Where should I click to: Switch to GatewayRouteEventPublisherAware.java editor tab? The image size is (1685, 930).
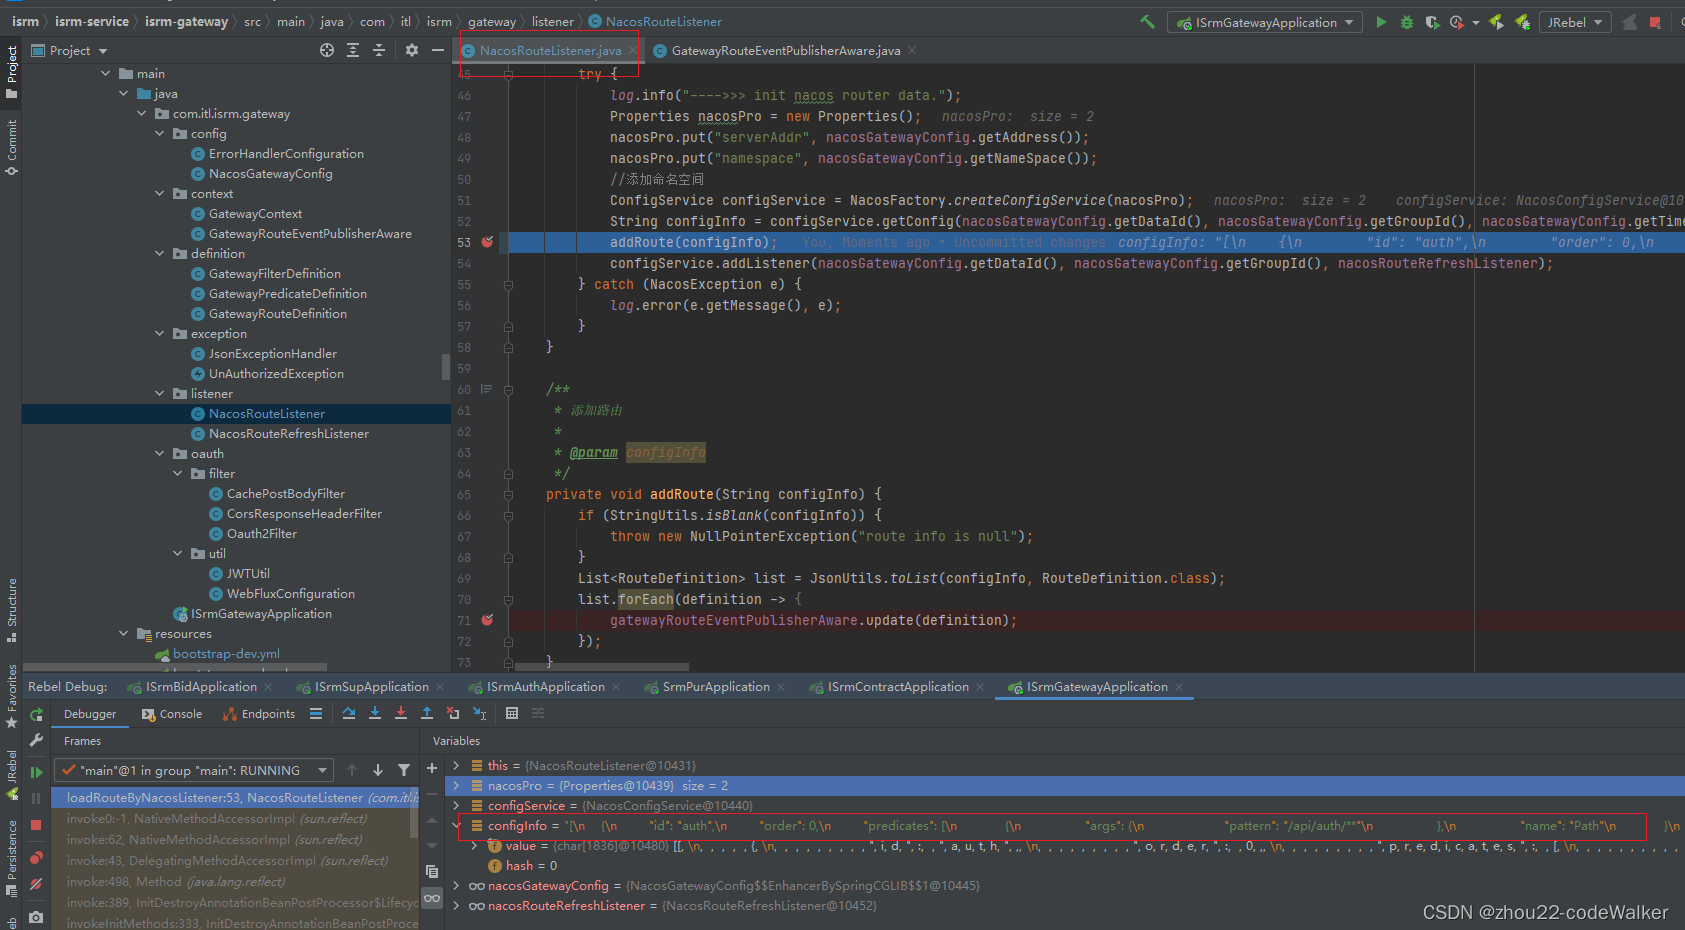(785, 50)
